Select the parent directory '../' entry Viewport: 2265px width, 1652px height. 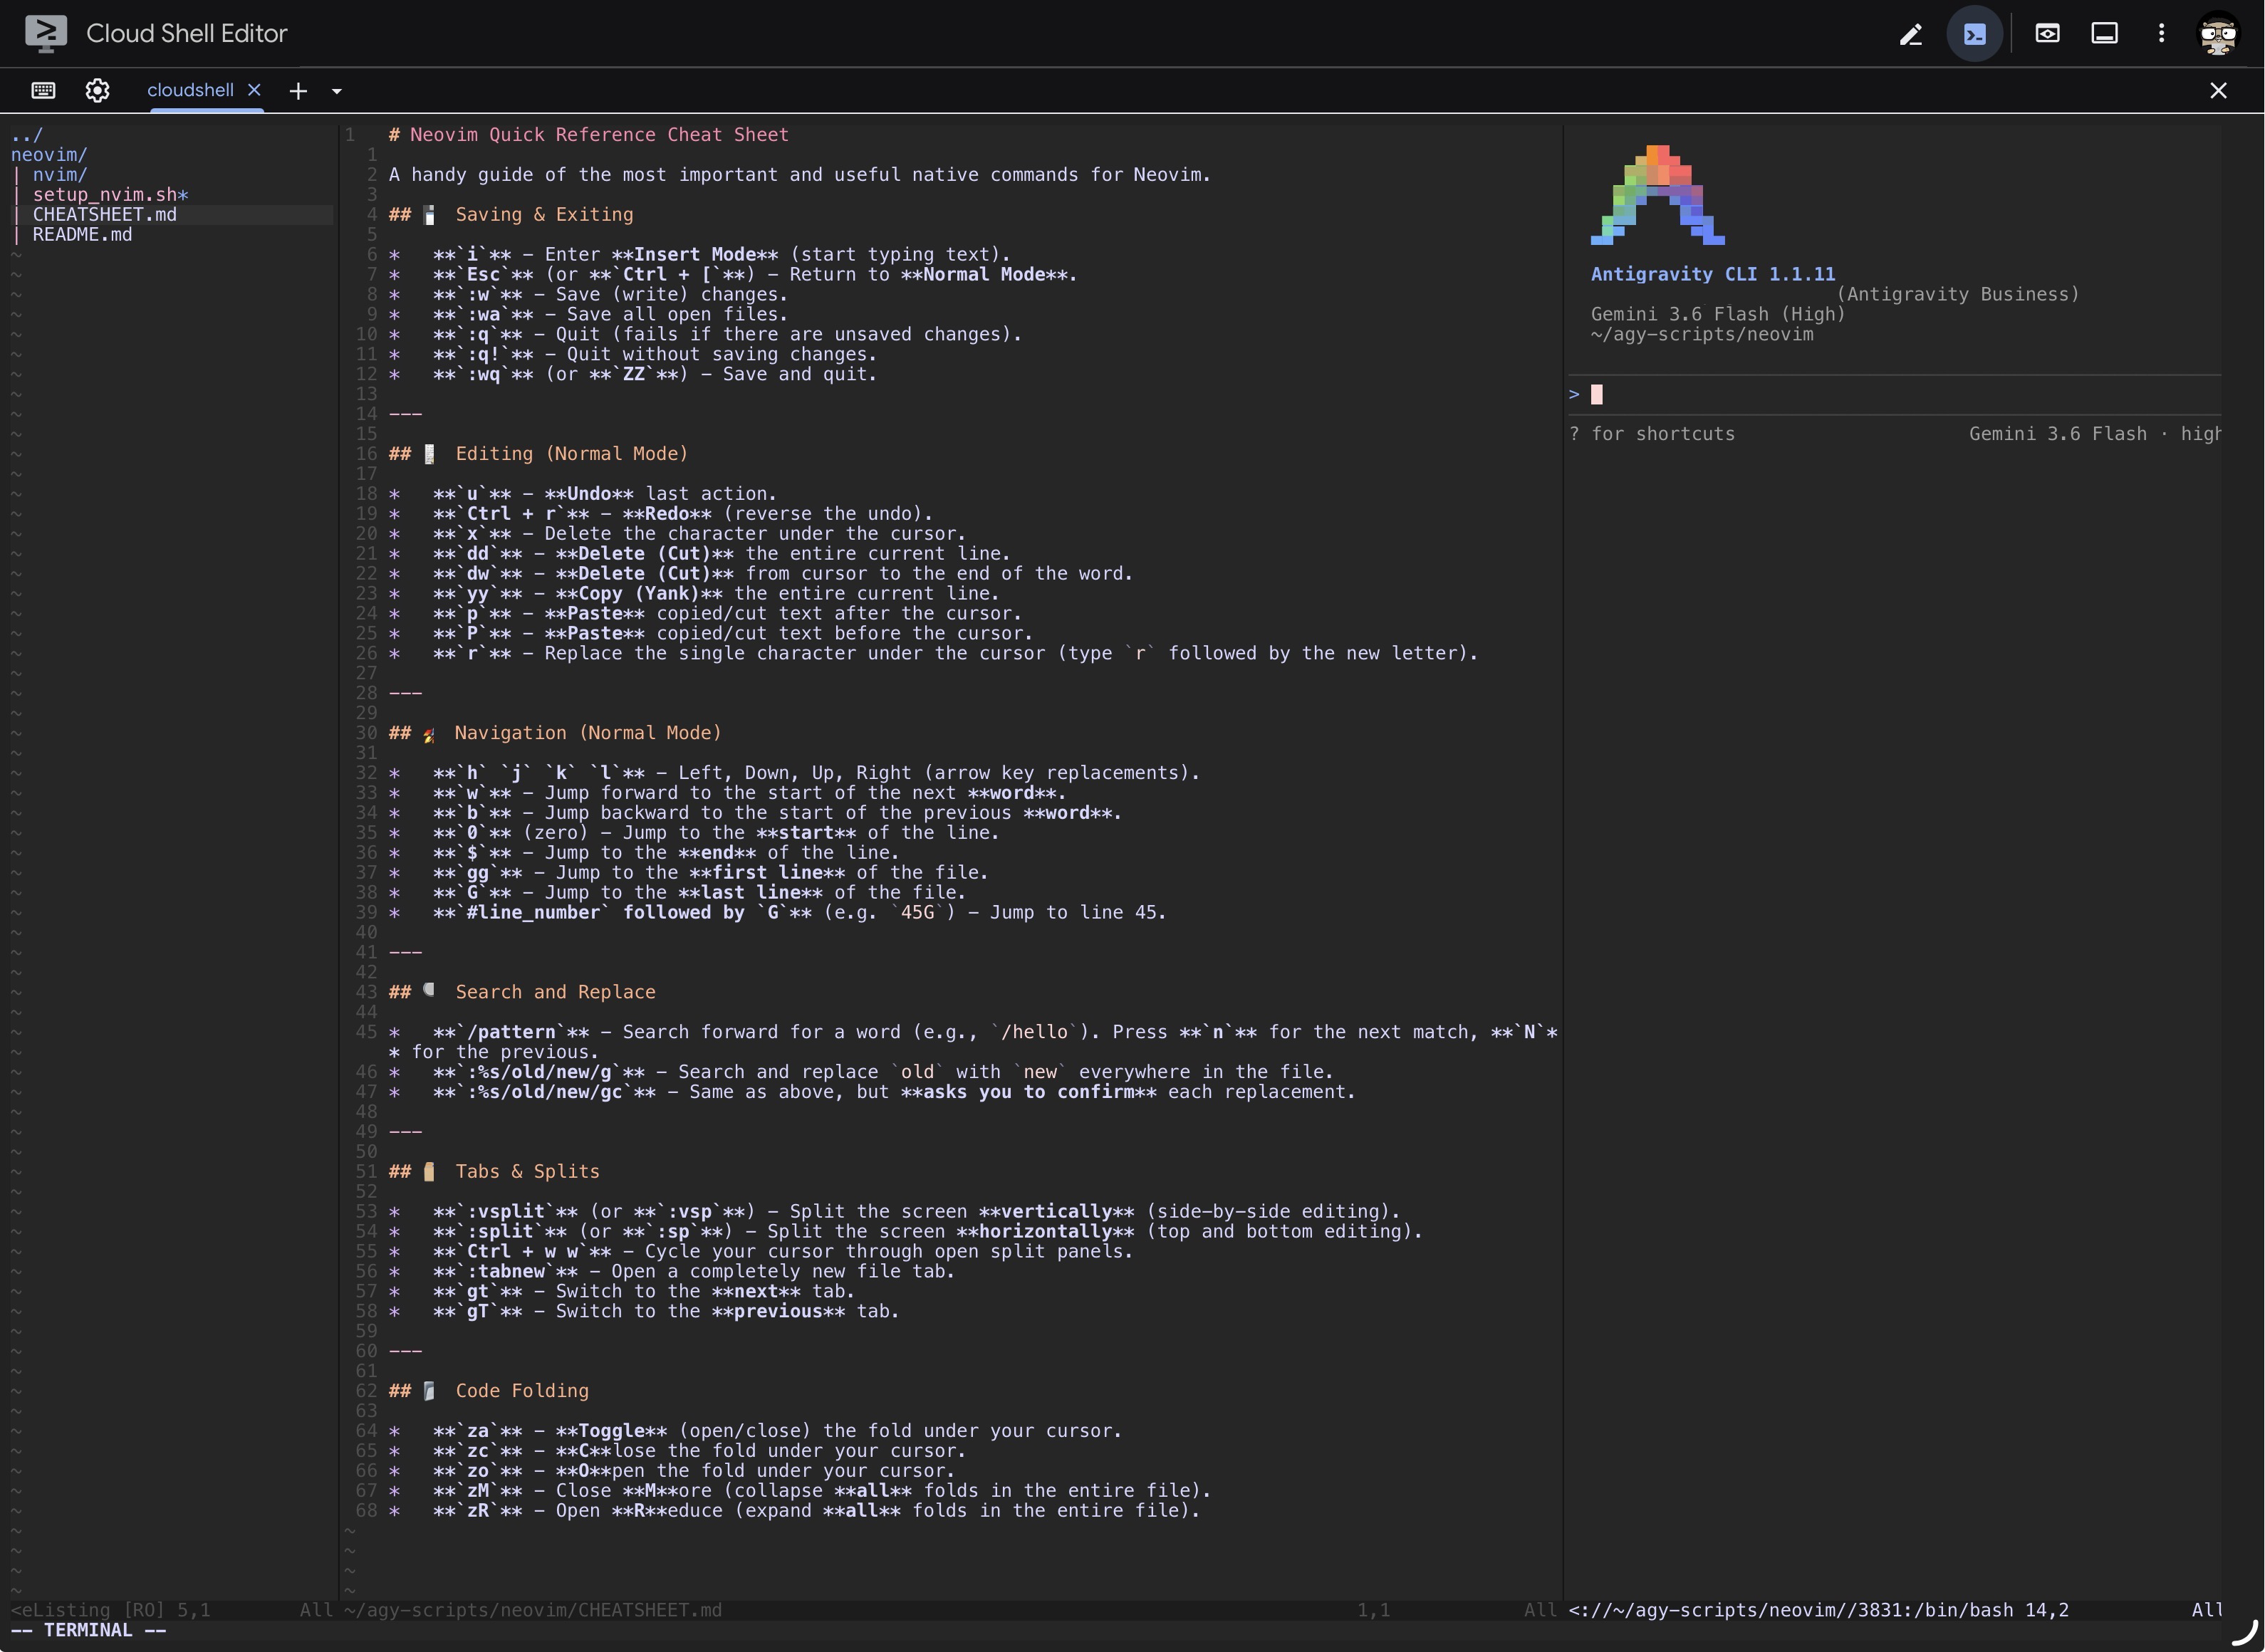click(27, 135)
